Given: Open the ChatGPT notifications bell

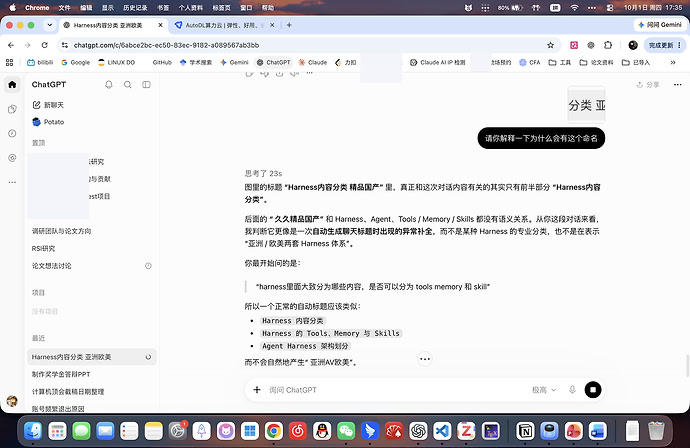Looking at the screenshot, I should pyautogui.click(x=109, y=84).
